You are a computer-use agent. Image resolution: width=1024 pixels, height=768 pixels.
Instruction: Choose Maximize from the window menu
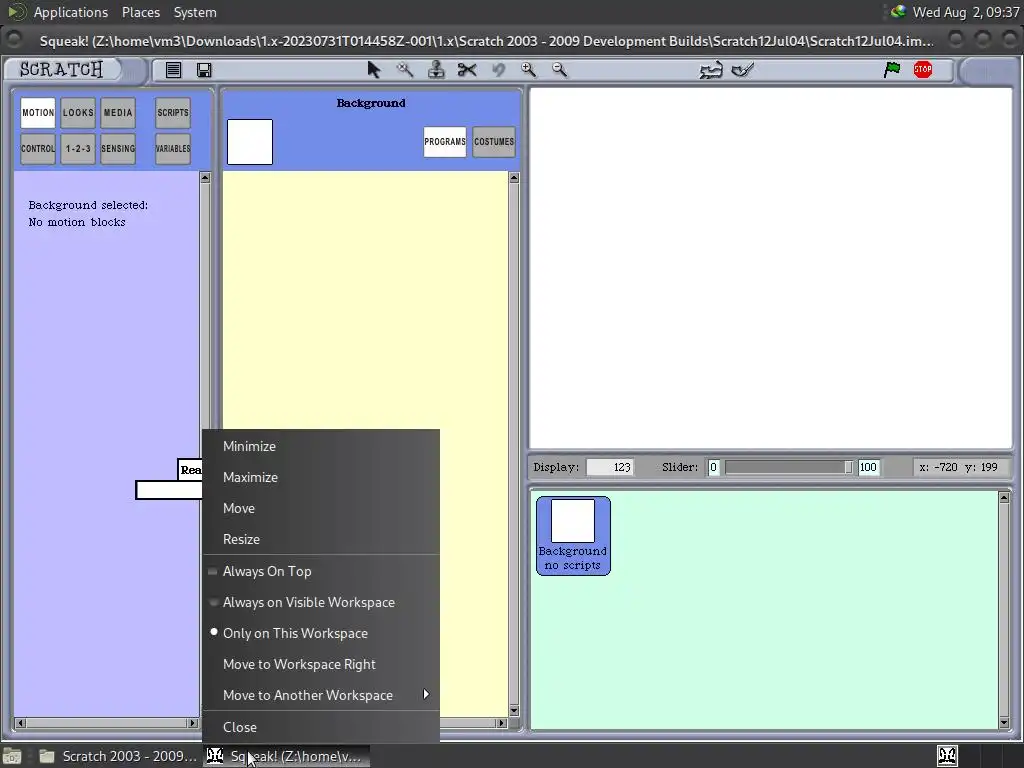point(321,477)
